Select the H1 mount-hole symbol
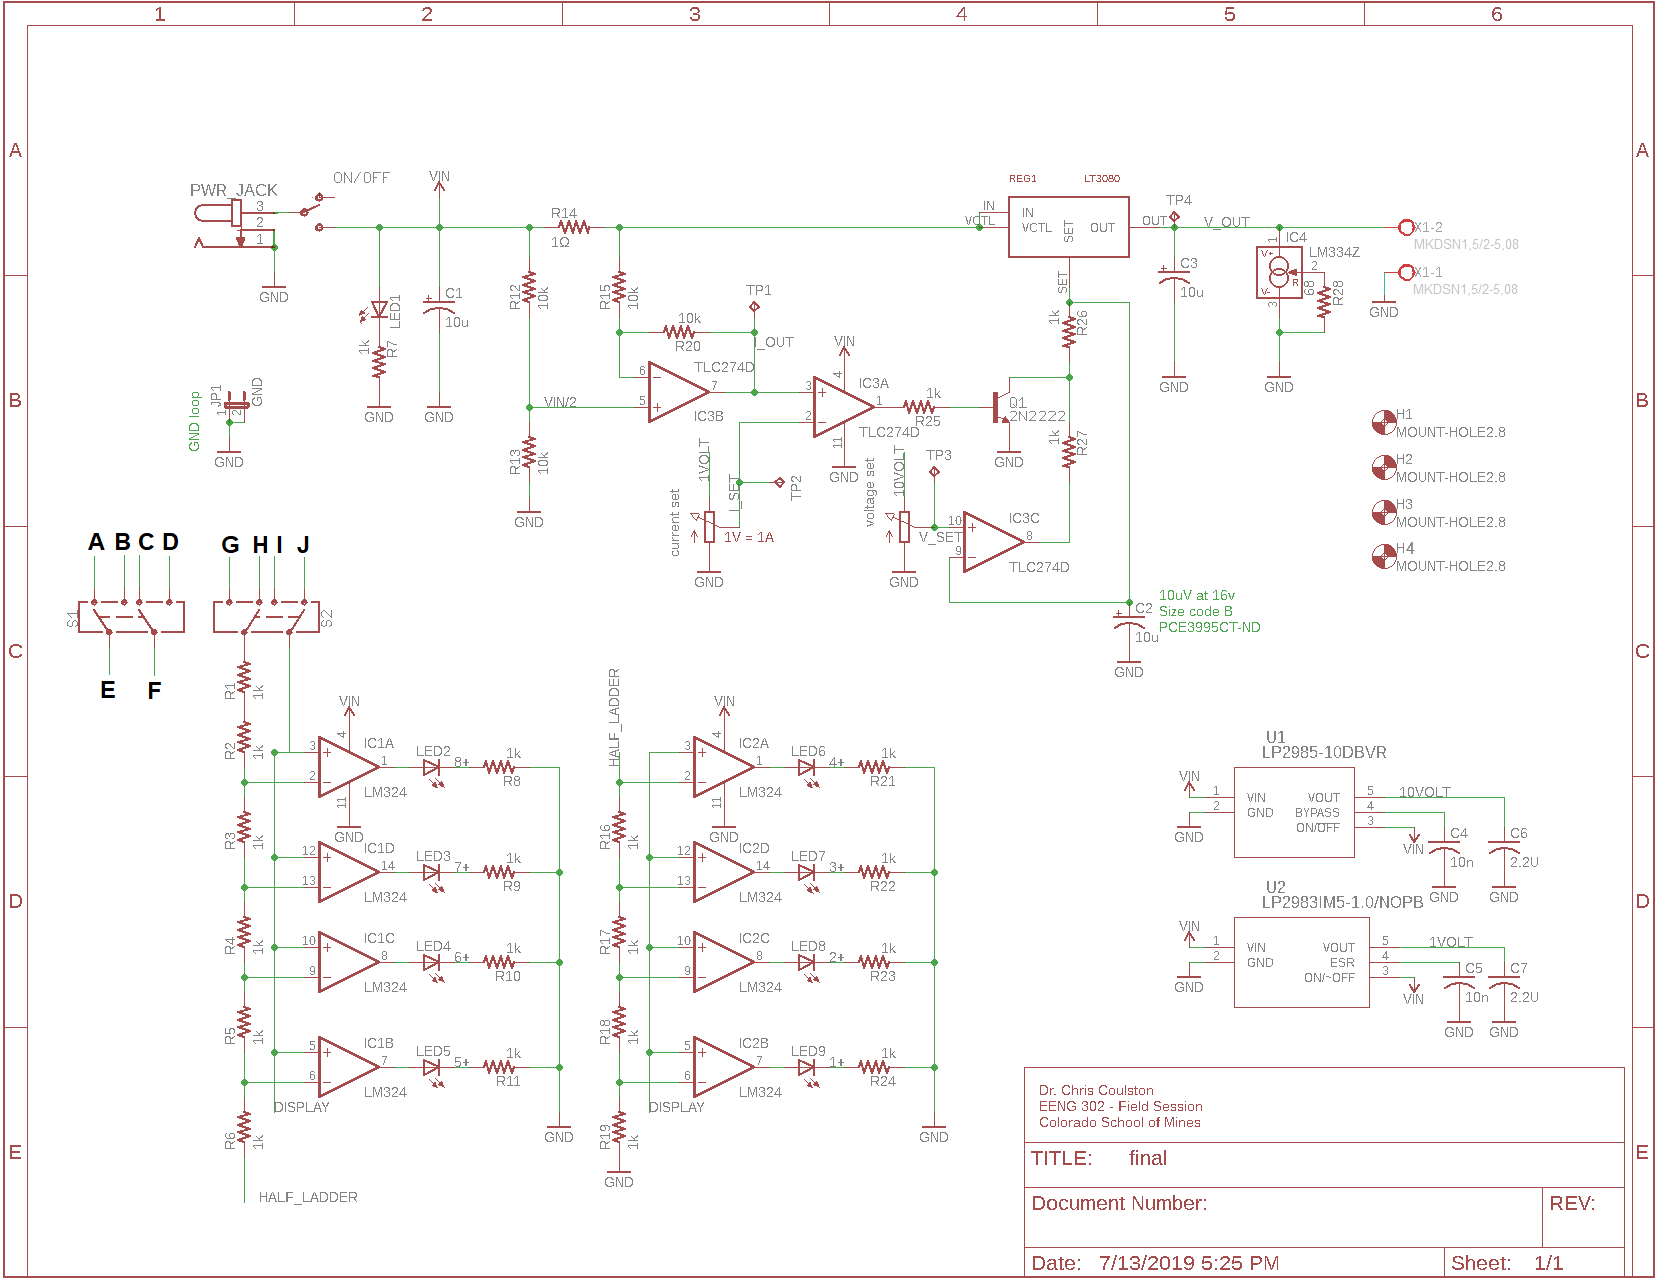Viewport: 1657px width, 1282px height. (1383, 423)
